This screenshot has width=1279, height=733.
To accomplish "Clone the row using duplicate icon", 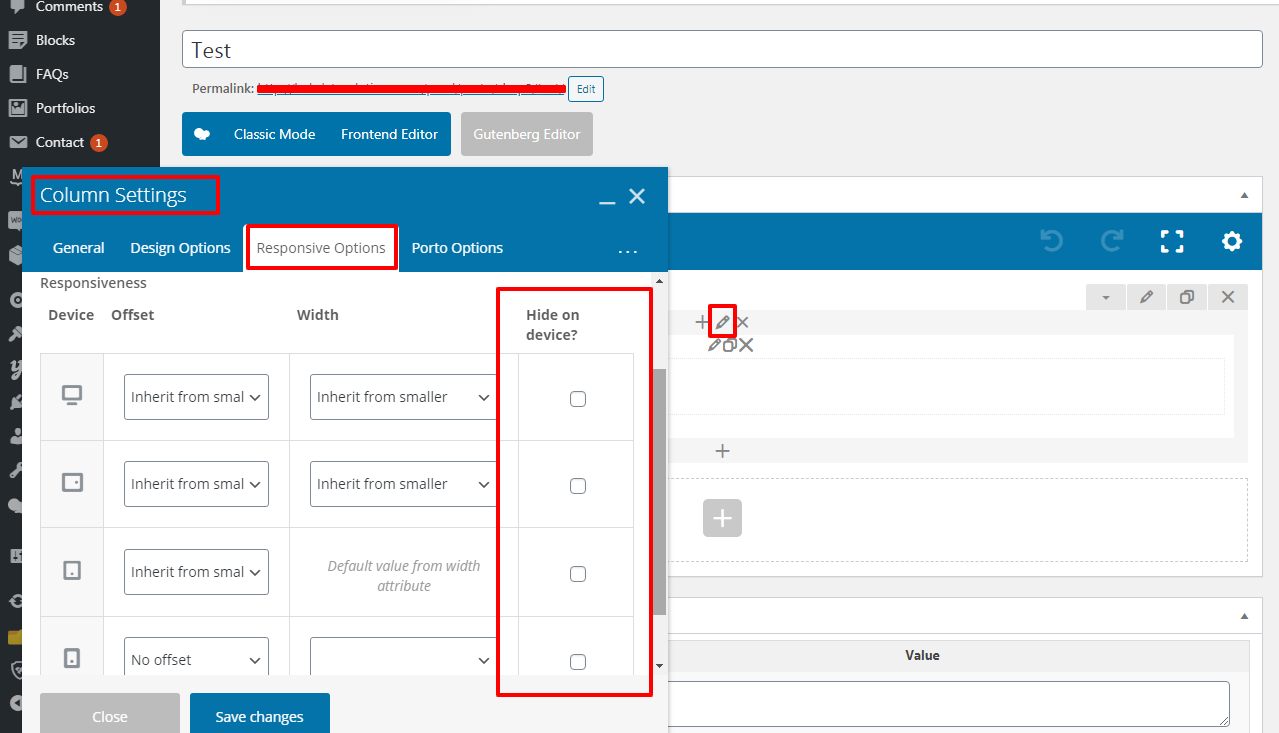I will pos(1187,297).
